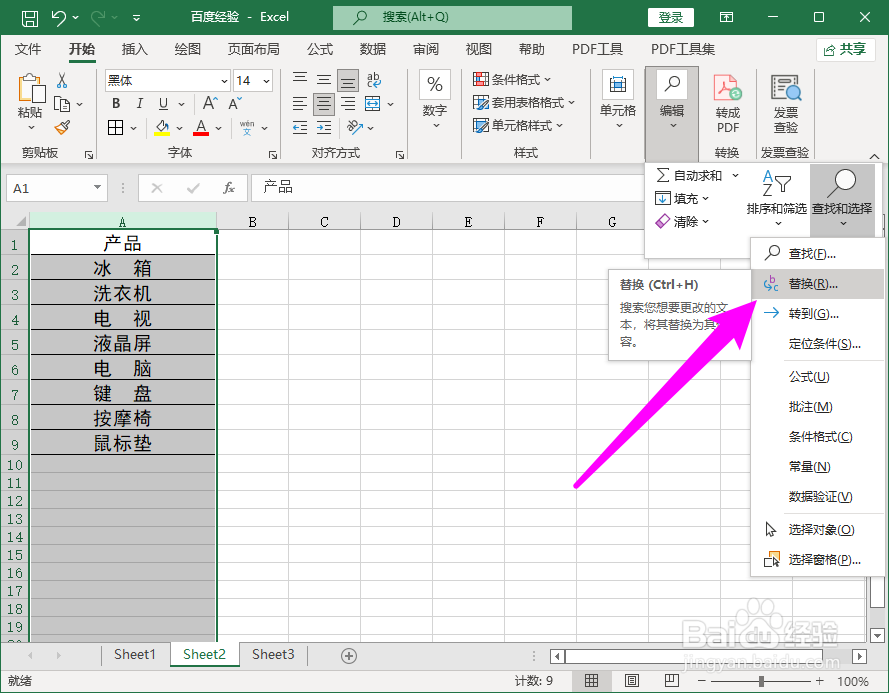Open the 单元格样式 dropdown
The width and height of the screenshot is (889, 693).
[518, 125]
